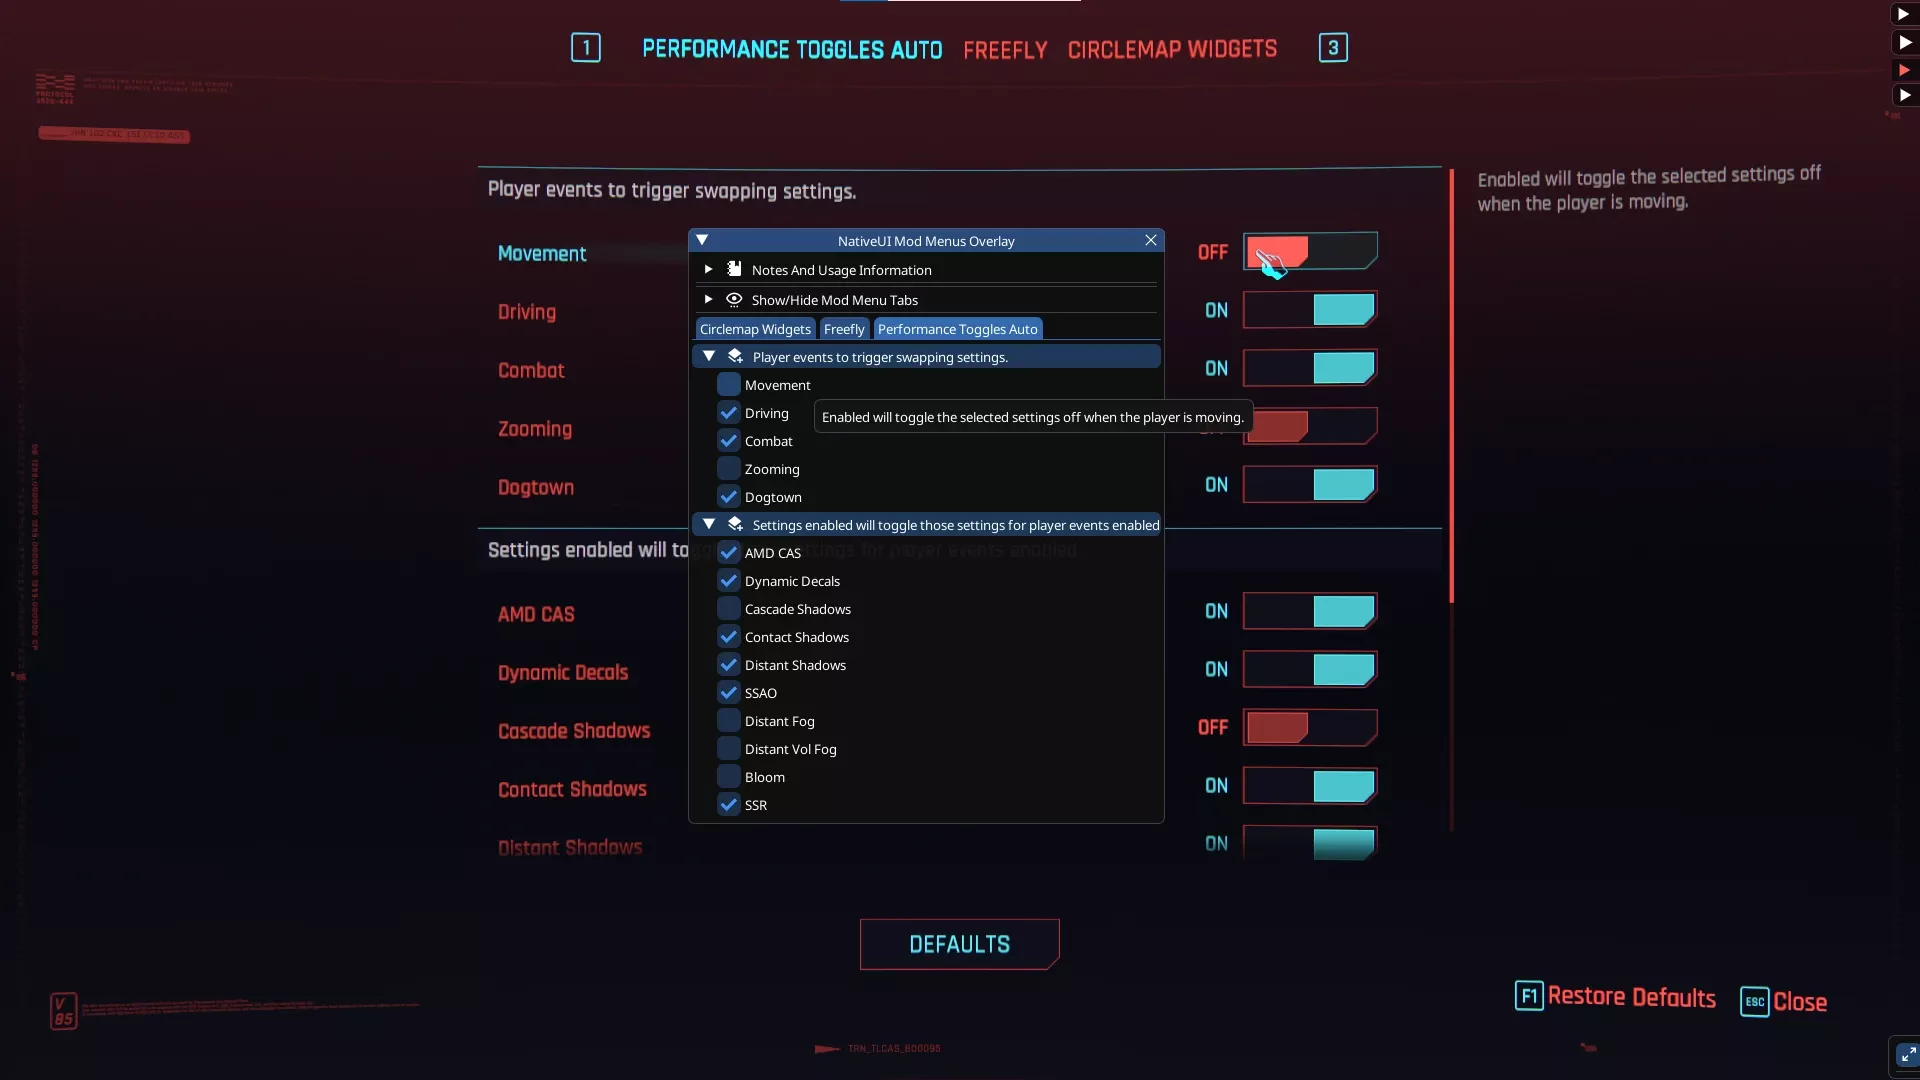The image size is (1920, 1080).
Task: Expand the Show/Hide Mod Menu Tabs section
Action: tap(709, 299)
